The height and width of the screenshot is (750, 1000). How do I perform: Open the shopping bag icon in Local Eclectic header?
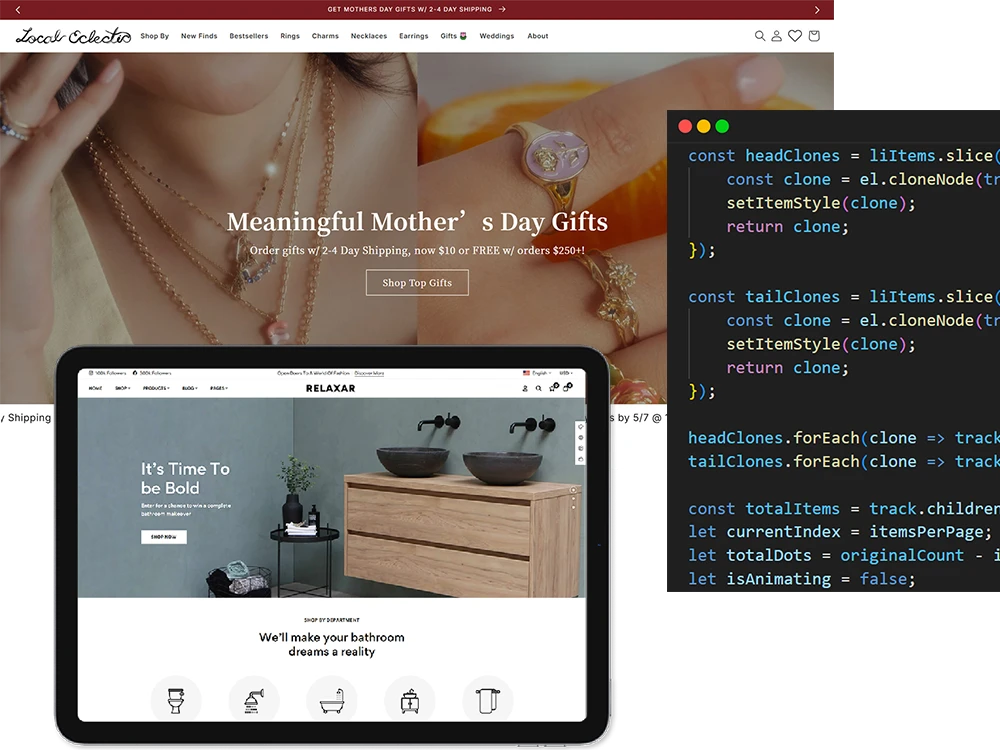pyautogui.click(x=814, y=36)
